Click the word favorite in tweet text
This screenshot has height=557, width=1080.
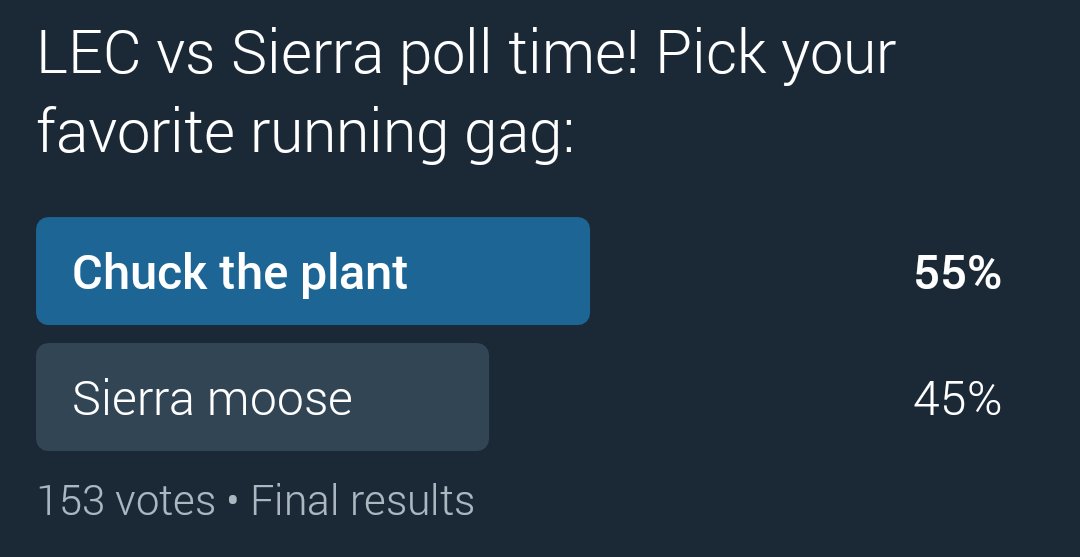click(135, 132)
